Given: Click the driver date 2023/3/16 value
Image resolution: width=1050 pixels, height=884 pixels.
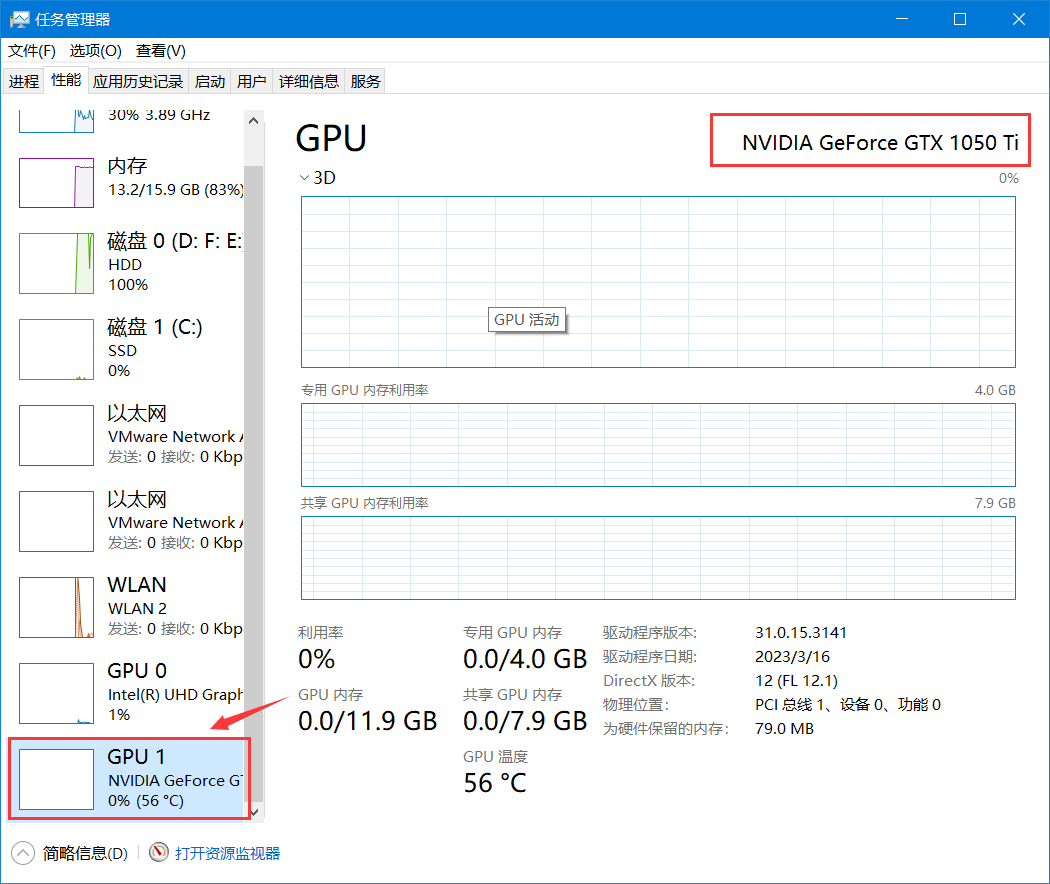Looking at the screenshot, I should point(792,656).
